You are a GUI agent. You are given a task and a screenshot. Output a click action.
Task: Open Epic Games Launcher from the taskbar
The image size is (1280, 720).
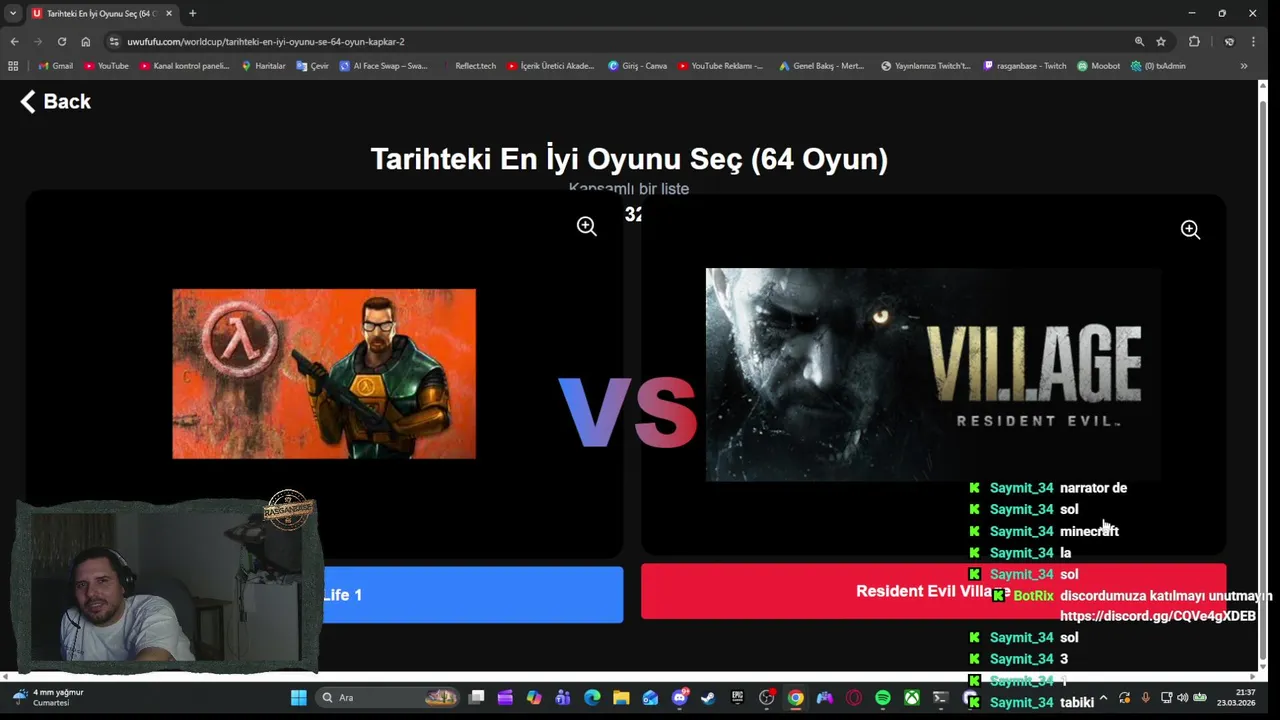(x=737, y=698)
